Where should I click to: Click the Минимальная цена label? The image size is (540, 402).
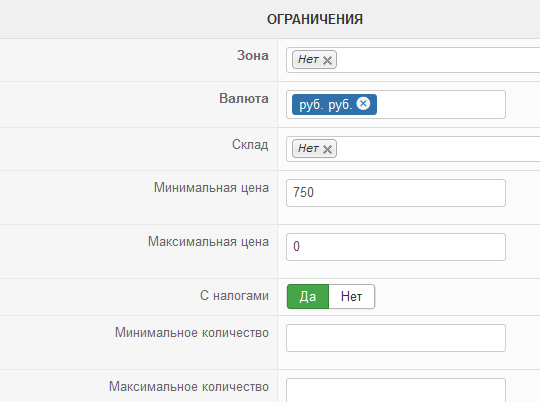click(211, 188)
